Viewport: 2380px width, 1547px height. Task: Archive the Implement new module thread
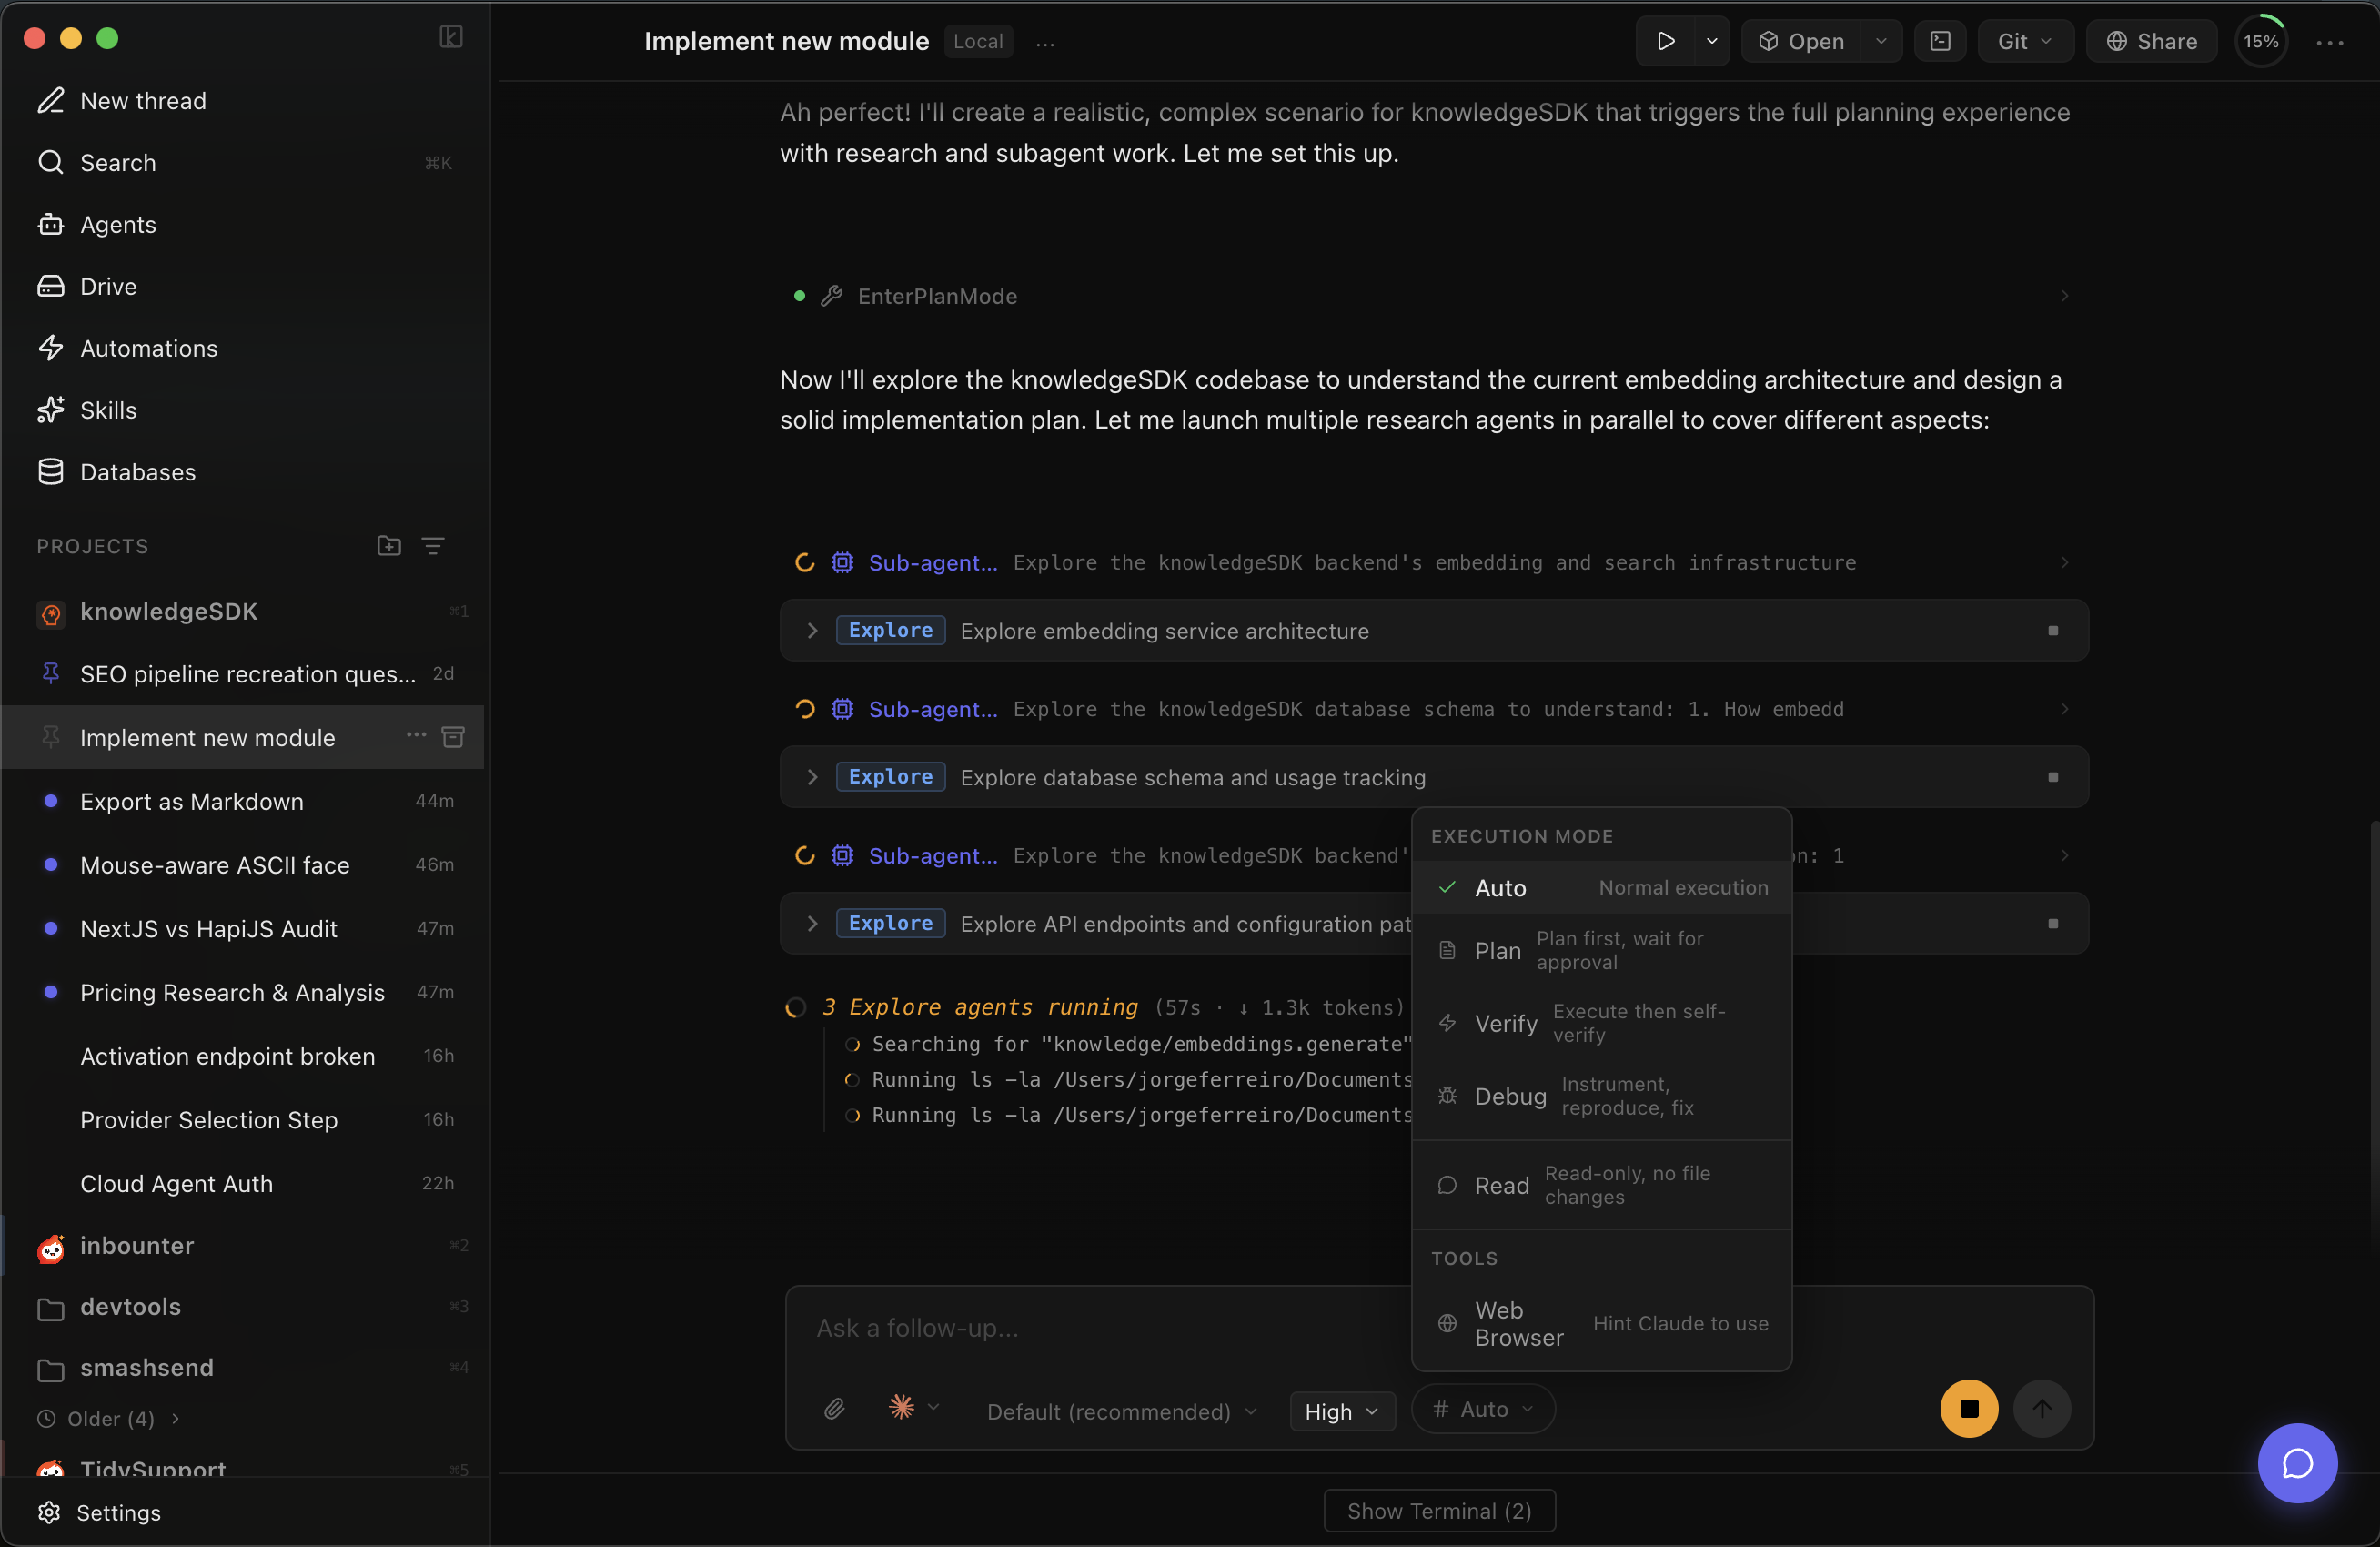pyautogui.click(x=453, y=737)
